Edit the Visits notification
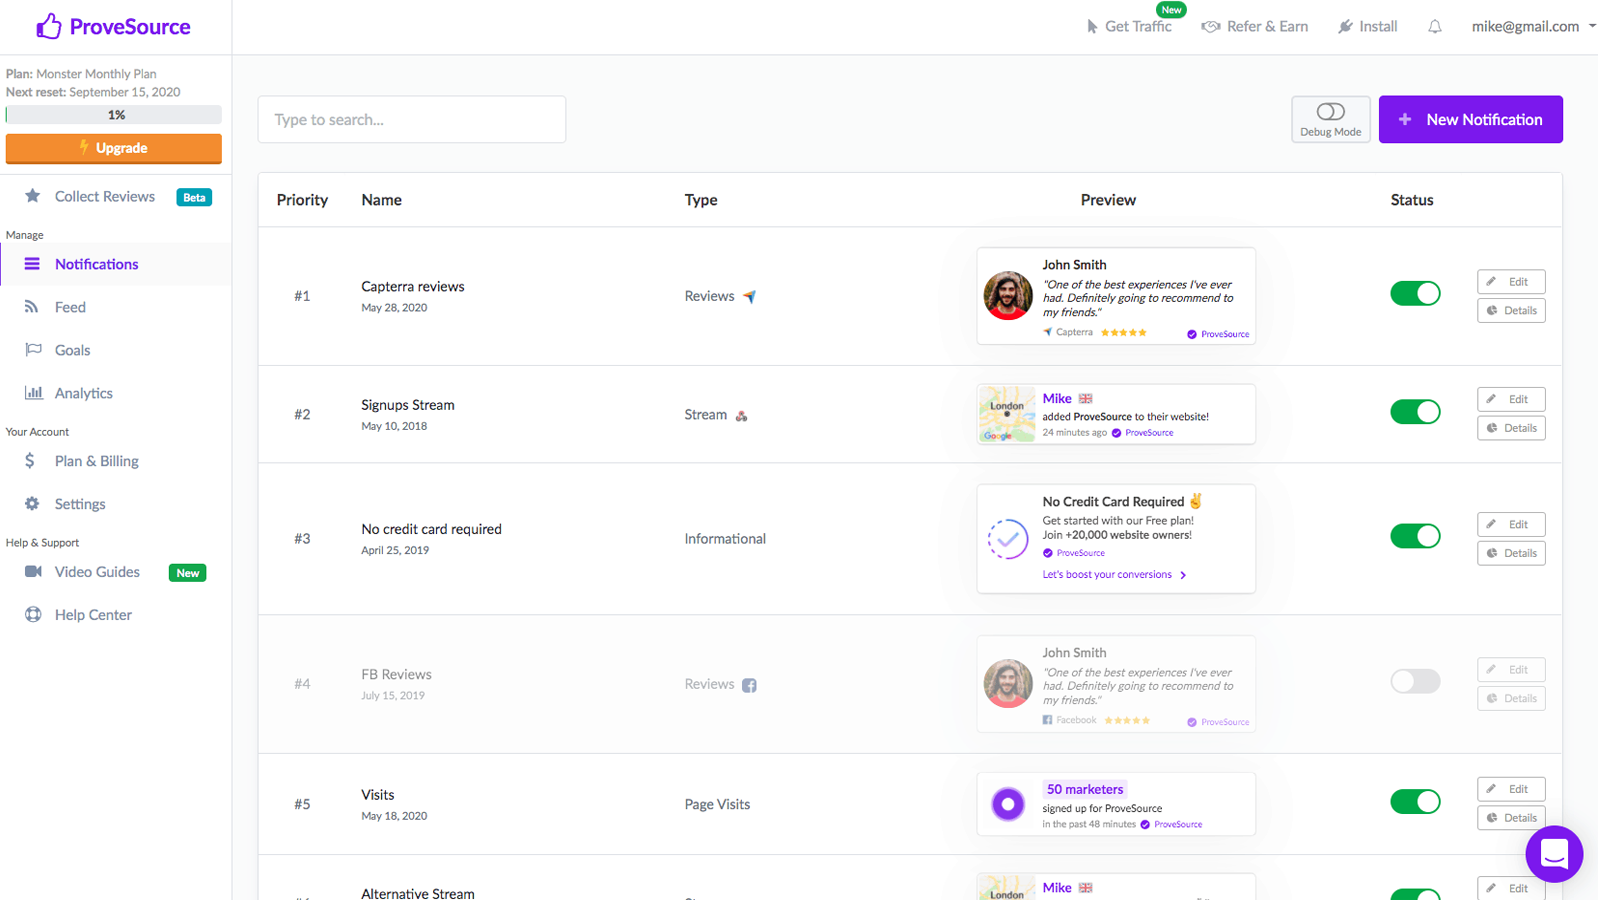 click(x=1511, y=789)
